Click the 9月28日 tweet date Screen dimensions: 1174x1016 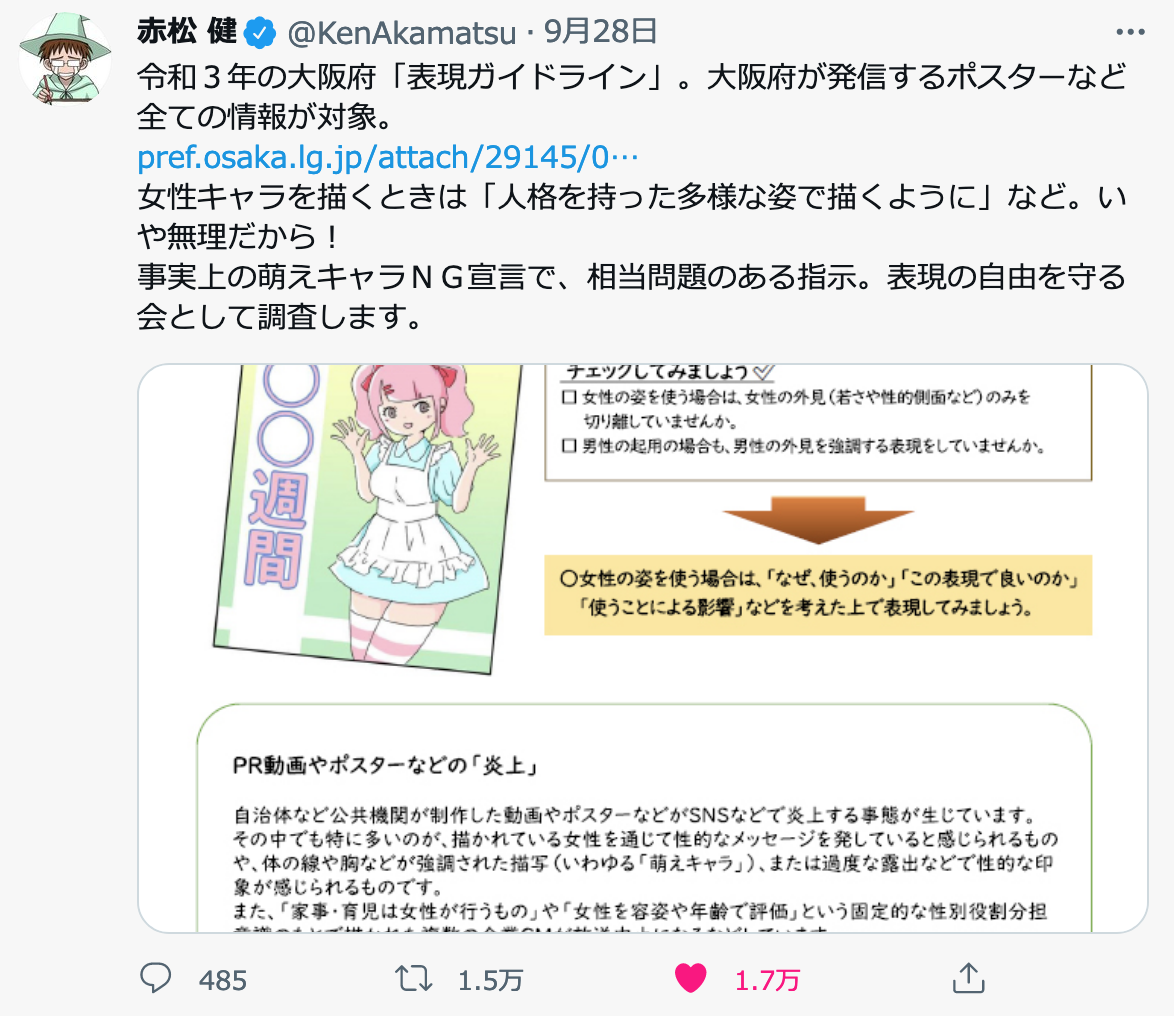pos(600,31)
